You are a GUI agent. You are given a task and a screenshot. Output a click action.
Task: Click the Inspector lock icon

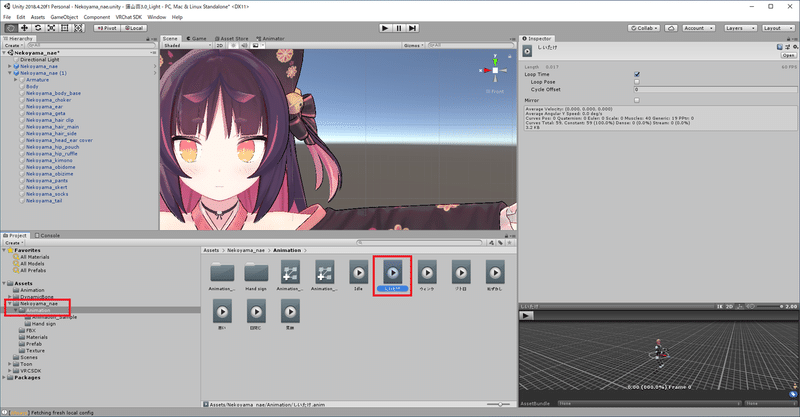(x=789, y=39)
